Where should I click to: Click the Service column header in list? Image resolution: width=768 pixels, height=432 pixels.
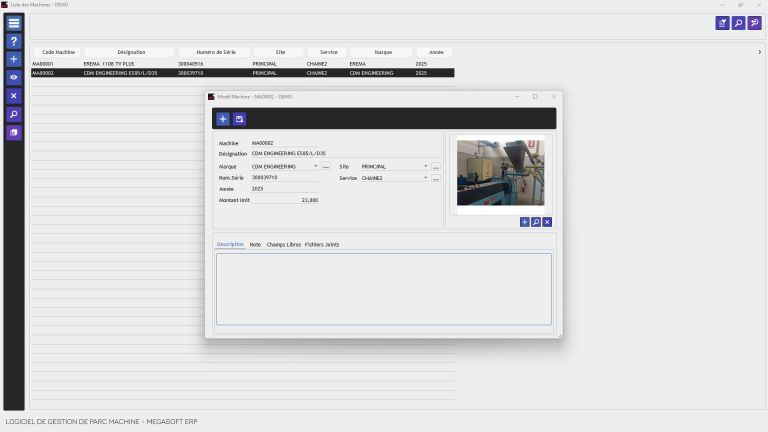click(x=328, y=52)
